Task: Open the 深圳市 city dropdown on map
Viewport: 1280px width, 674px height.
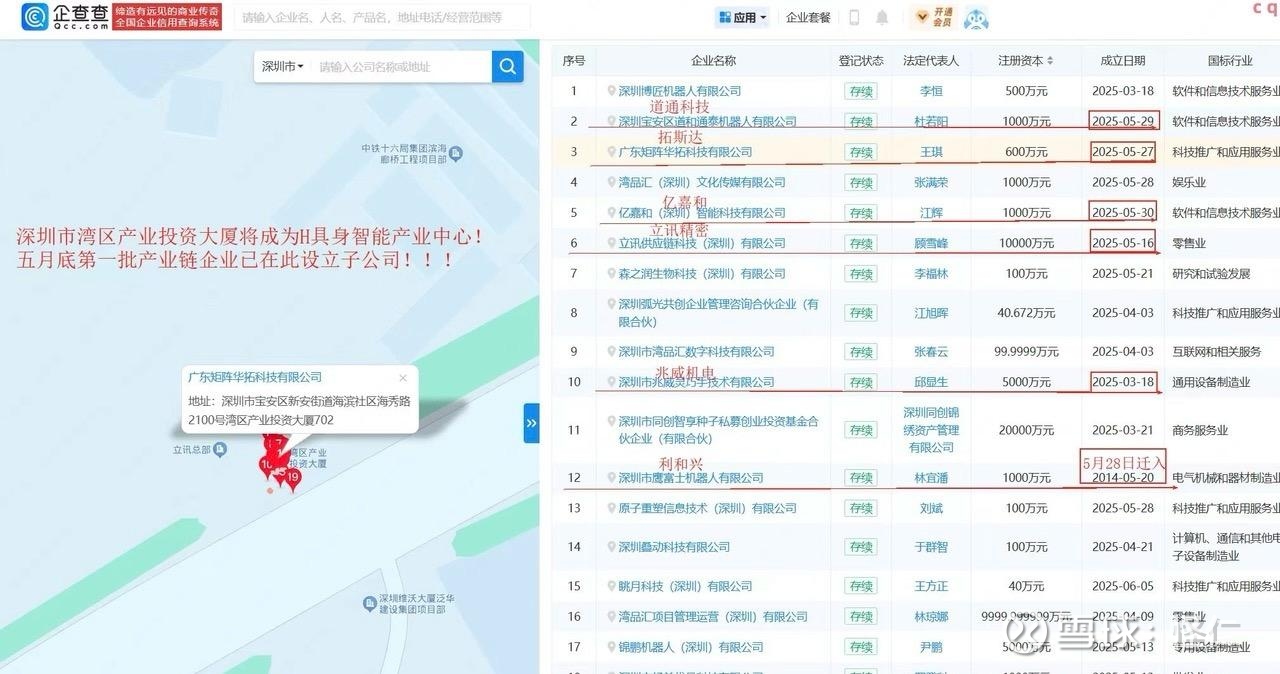Action: (283, 67)
